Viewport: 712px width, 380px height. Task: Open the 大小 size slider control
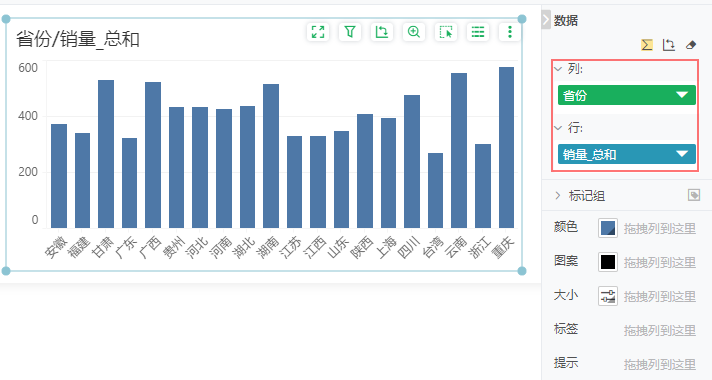[x=608, y=296]
